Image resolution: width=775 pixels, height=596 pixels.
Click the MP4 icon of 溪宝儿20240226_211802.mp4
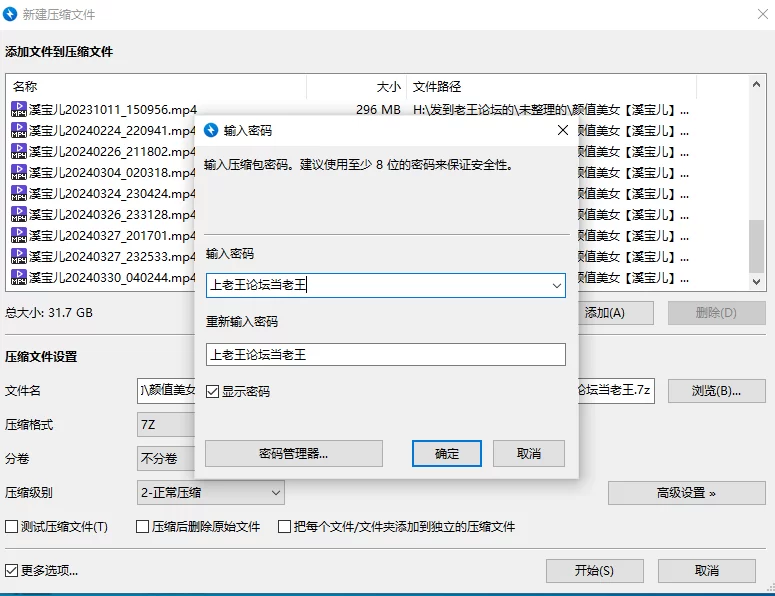coord(19,151)
